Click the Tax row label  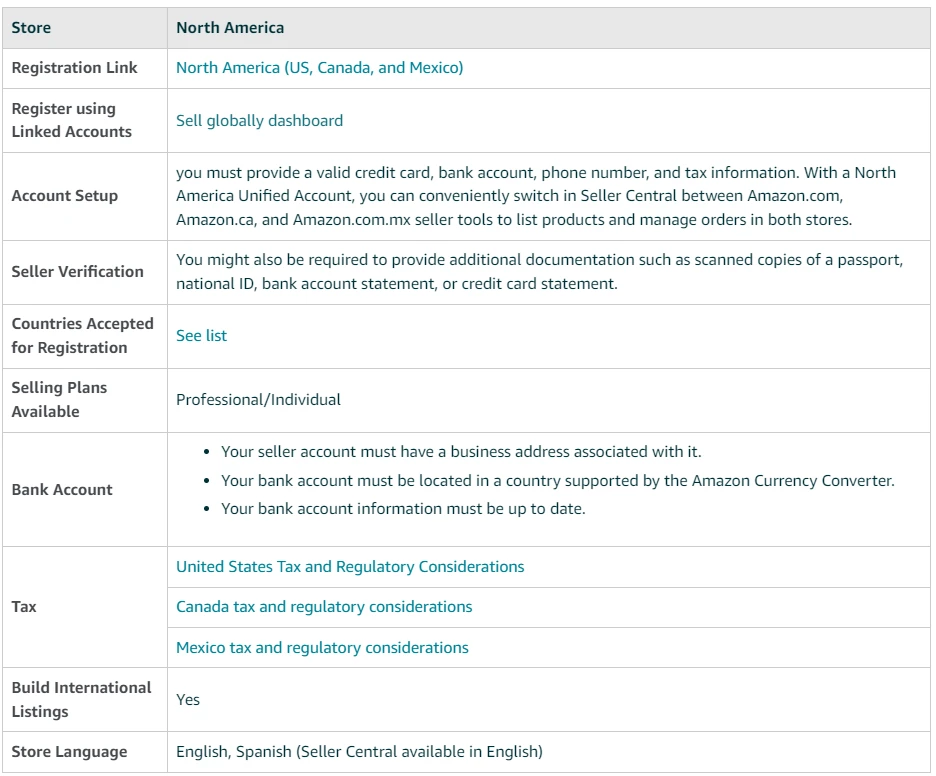(x=24, y=607)
